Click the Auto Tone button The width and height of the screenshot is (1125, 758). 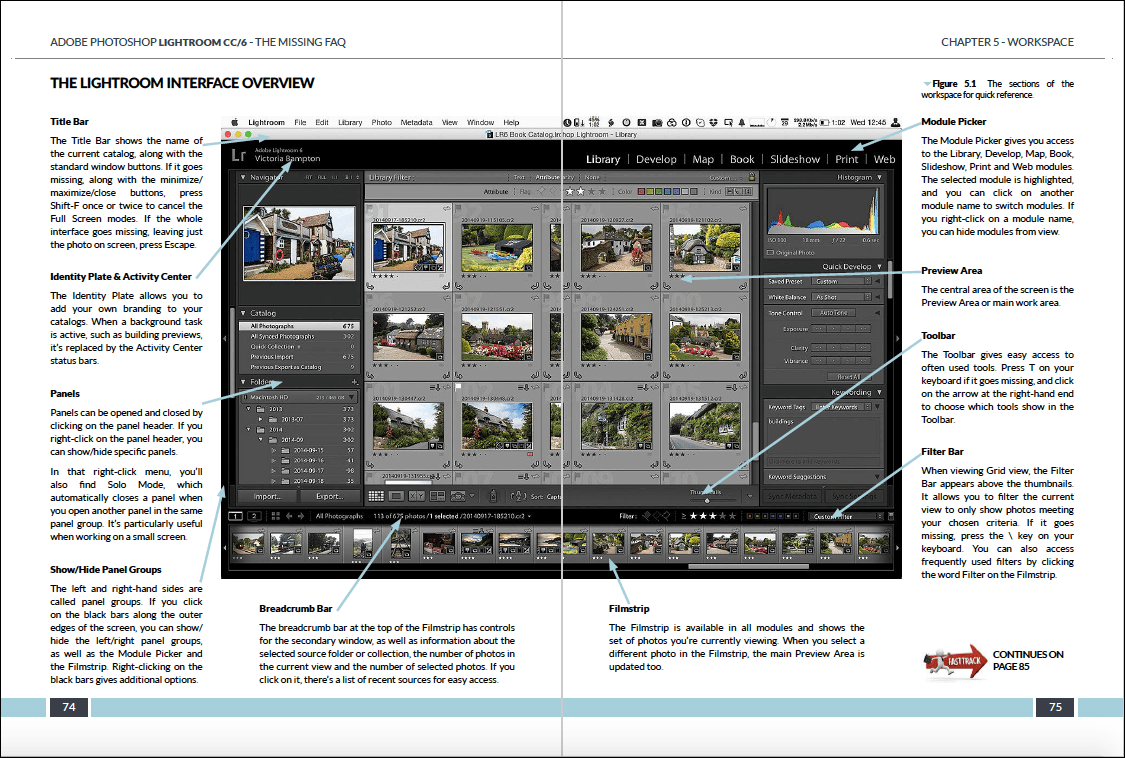coord(833,313)
